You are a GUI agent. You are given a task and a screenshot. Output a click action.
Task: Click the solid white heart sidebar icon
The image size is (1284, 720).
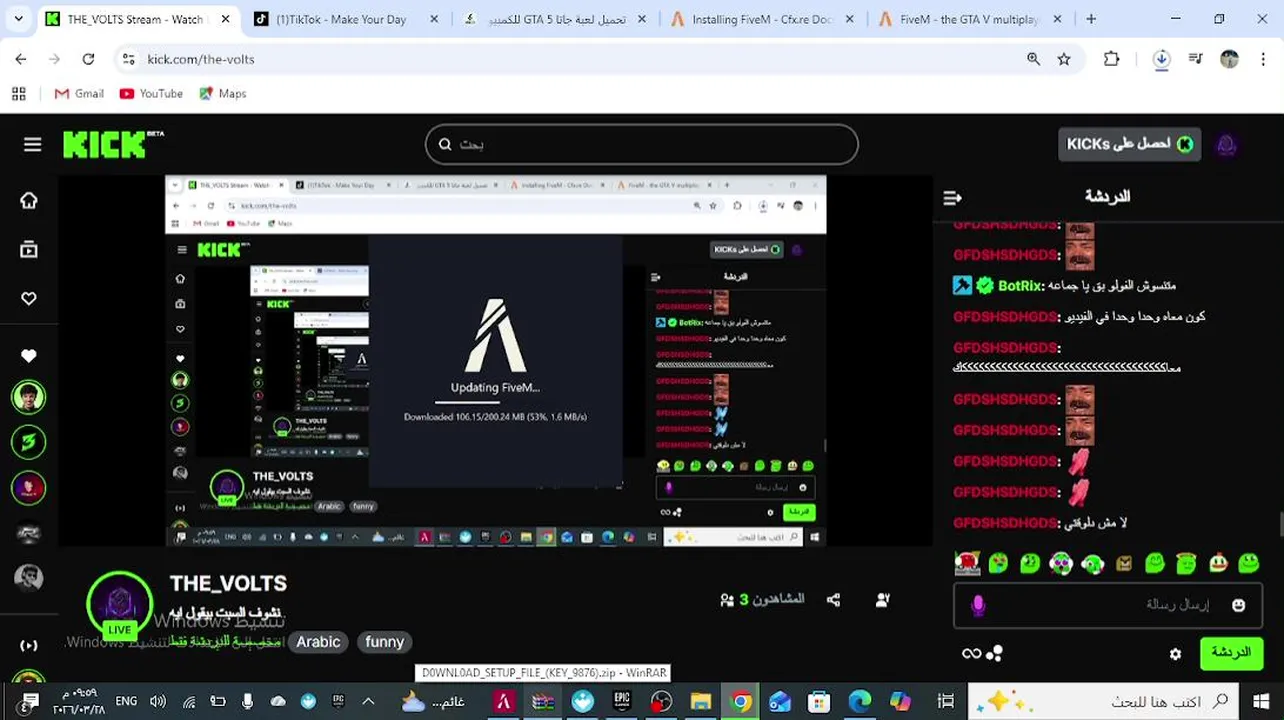29,356
